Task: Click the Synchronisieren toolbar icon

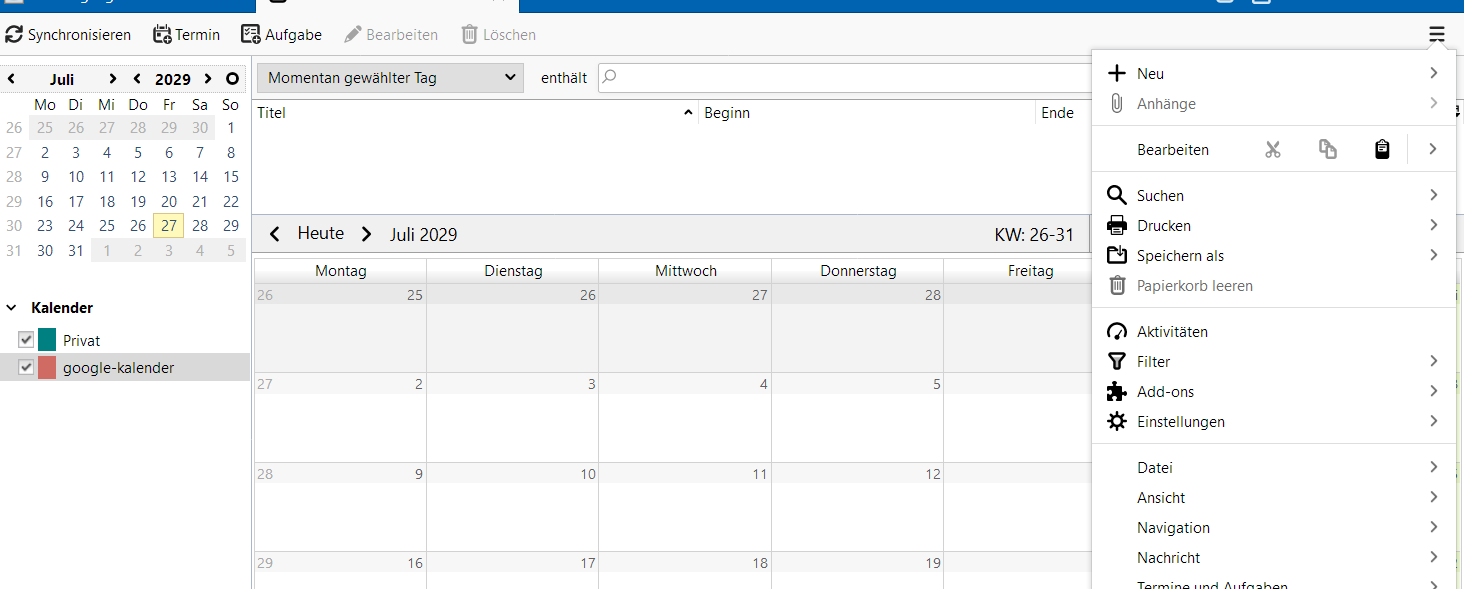Action: point(14,35)
